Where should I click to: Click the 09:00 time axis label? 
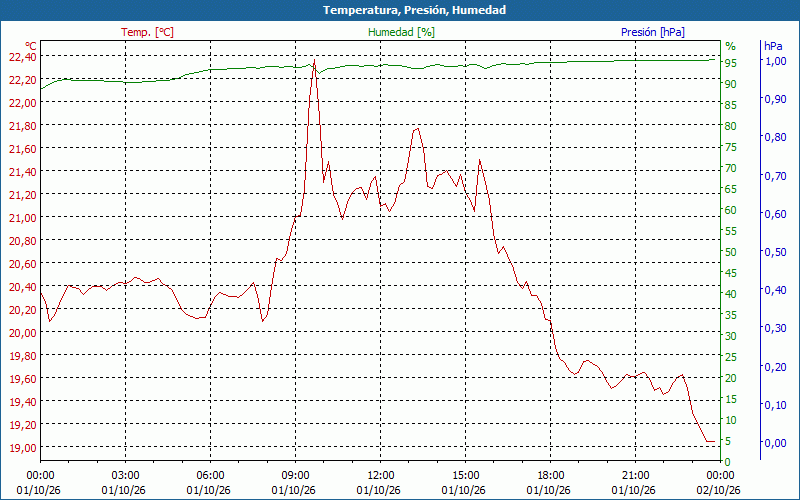(x=295, y=476)
